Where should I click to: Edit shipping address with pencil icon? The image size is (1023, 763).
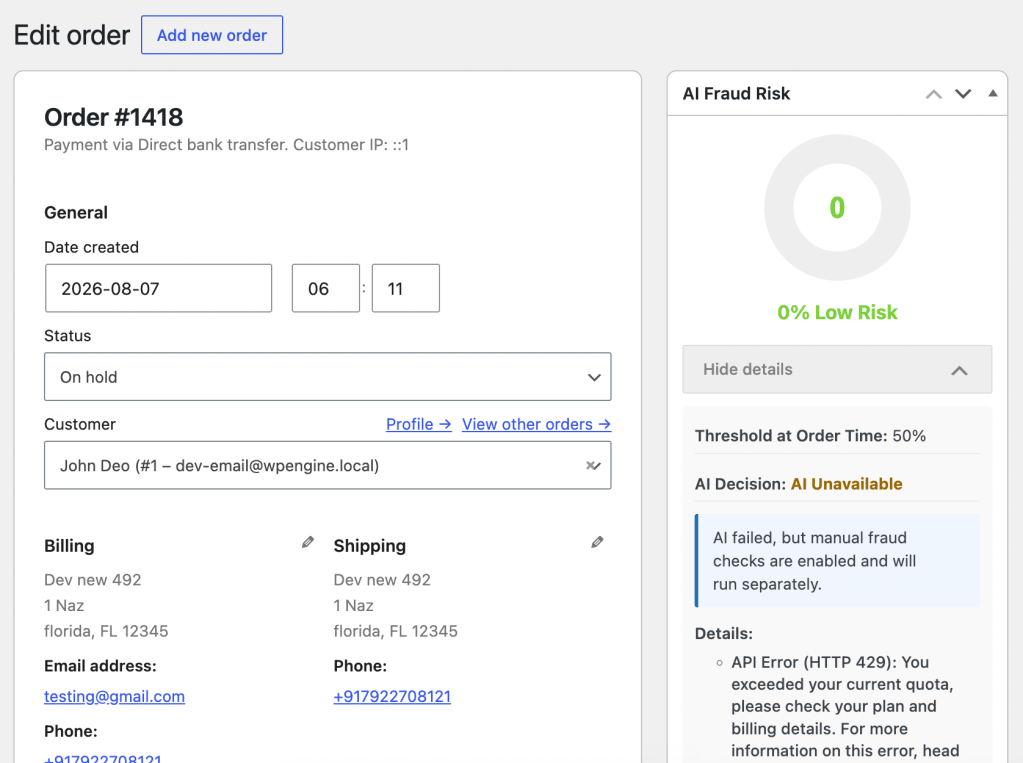pyautogui.click(x=597, y=542)
